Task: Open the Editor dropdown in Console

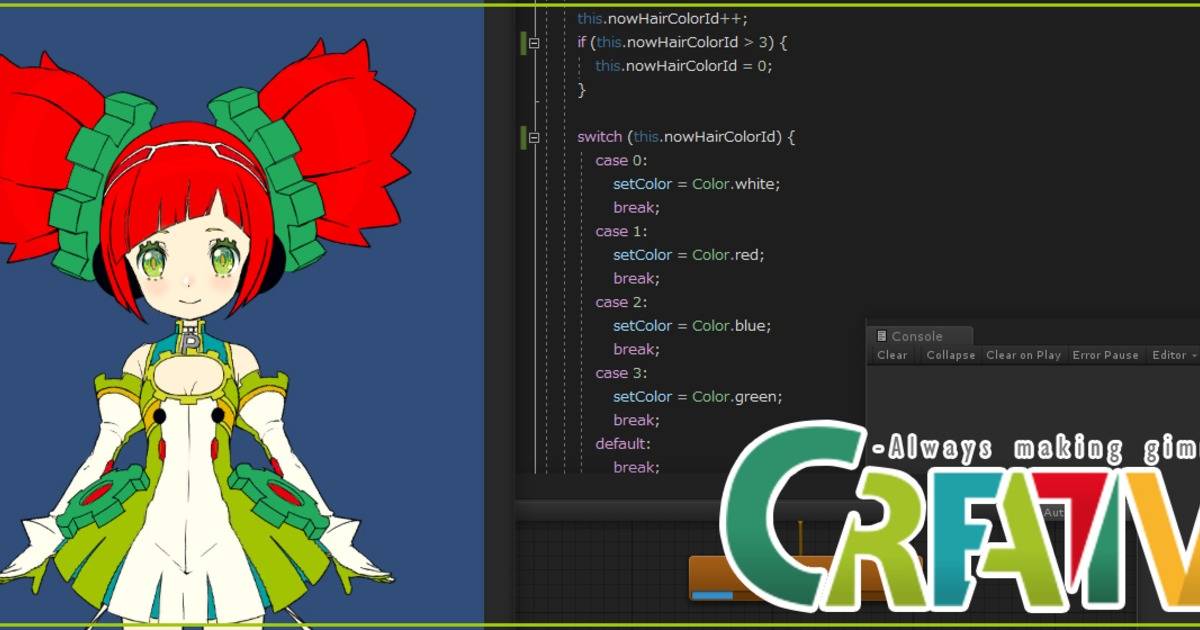Action: pos(1172,355)
